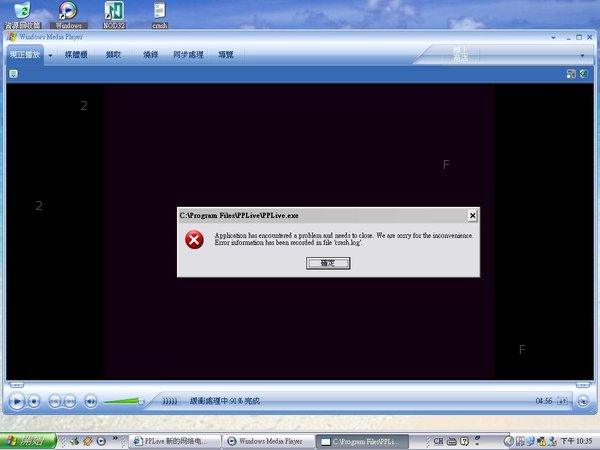Click the Windows Media Player title icon
Image resolution: width=600 pixels, height=450 pixels.
point(12,37)
